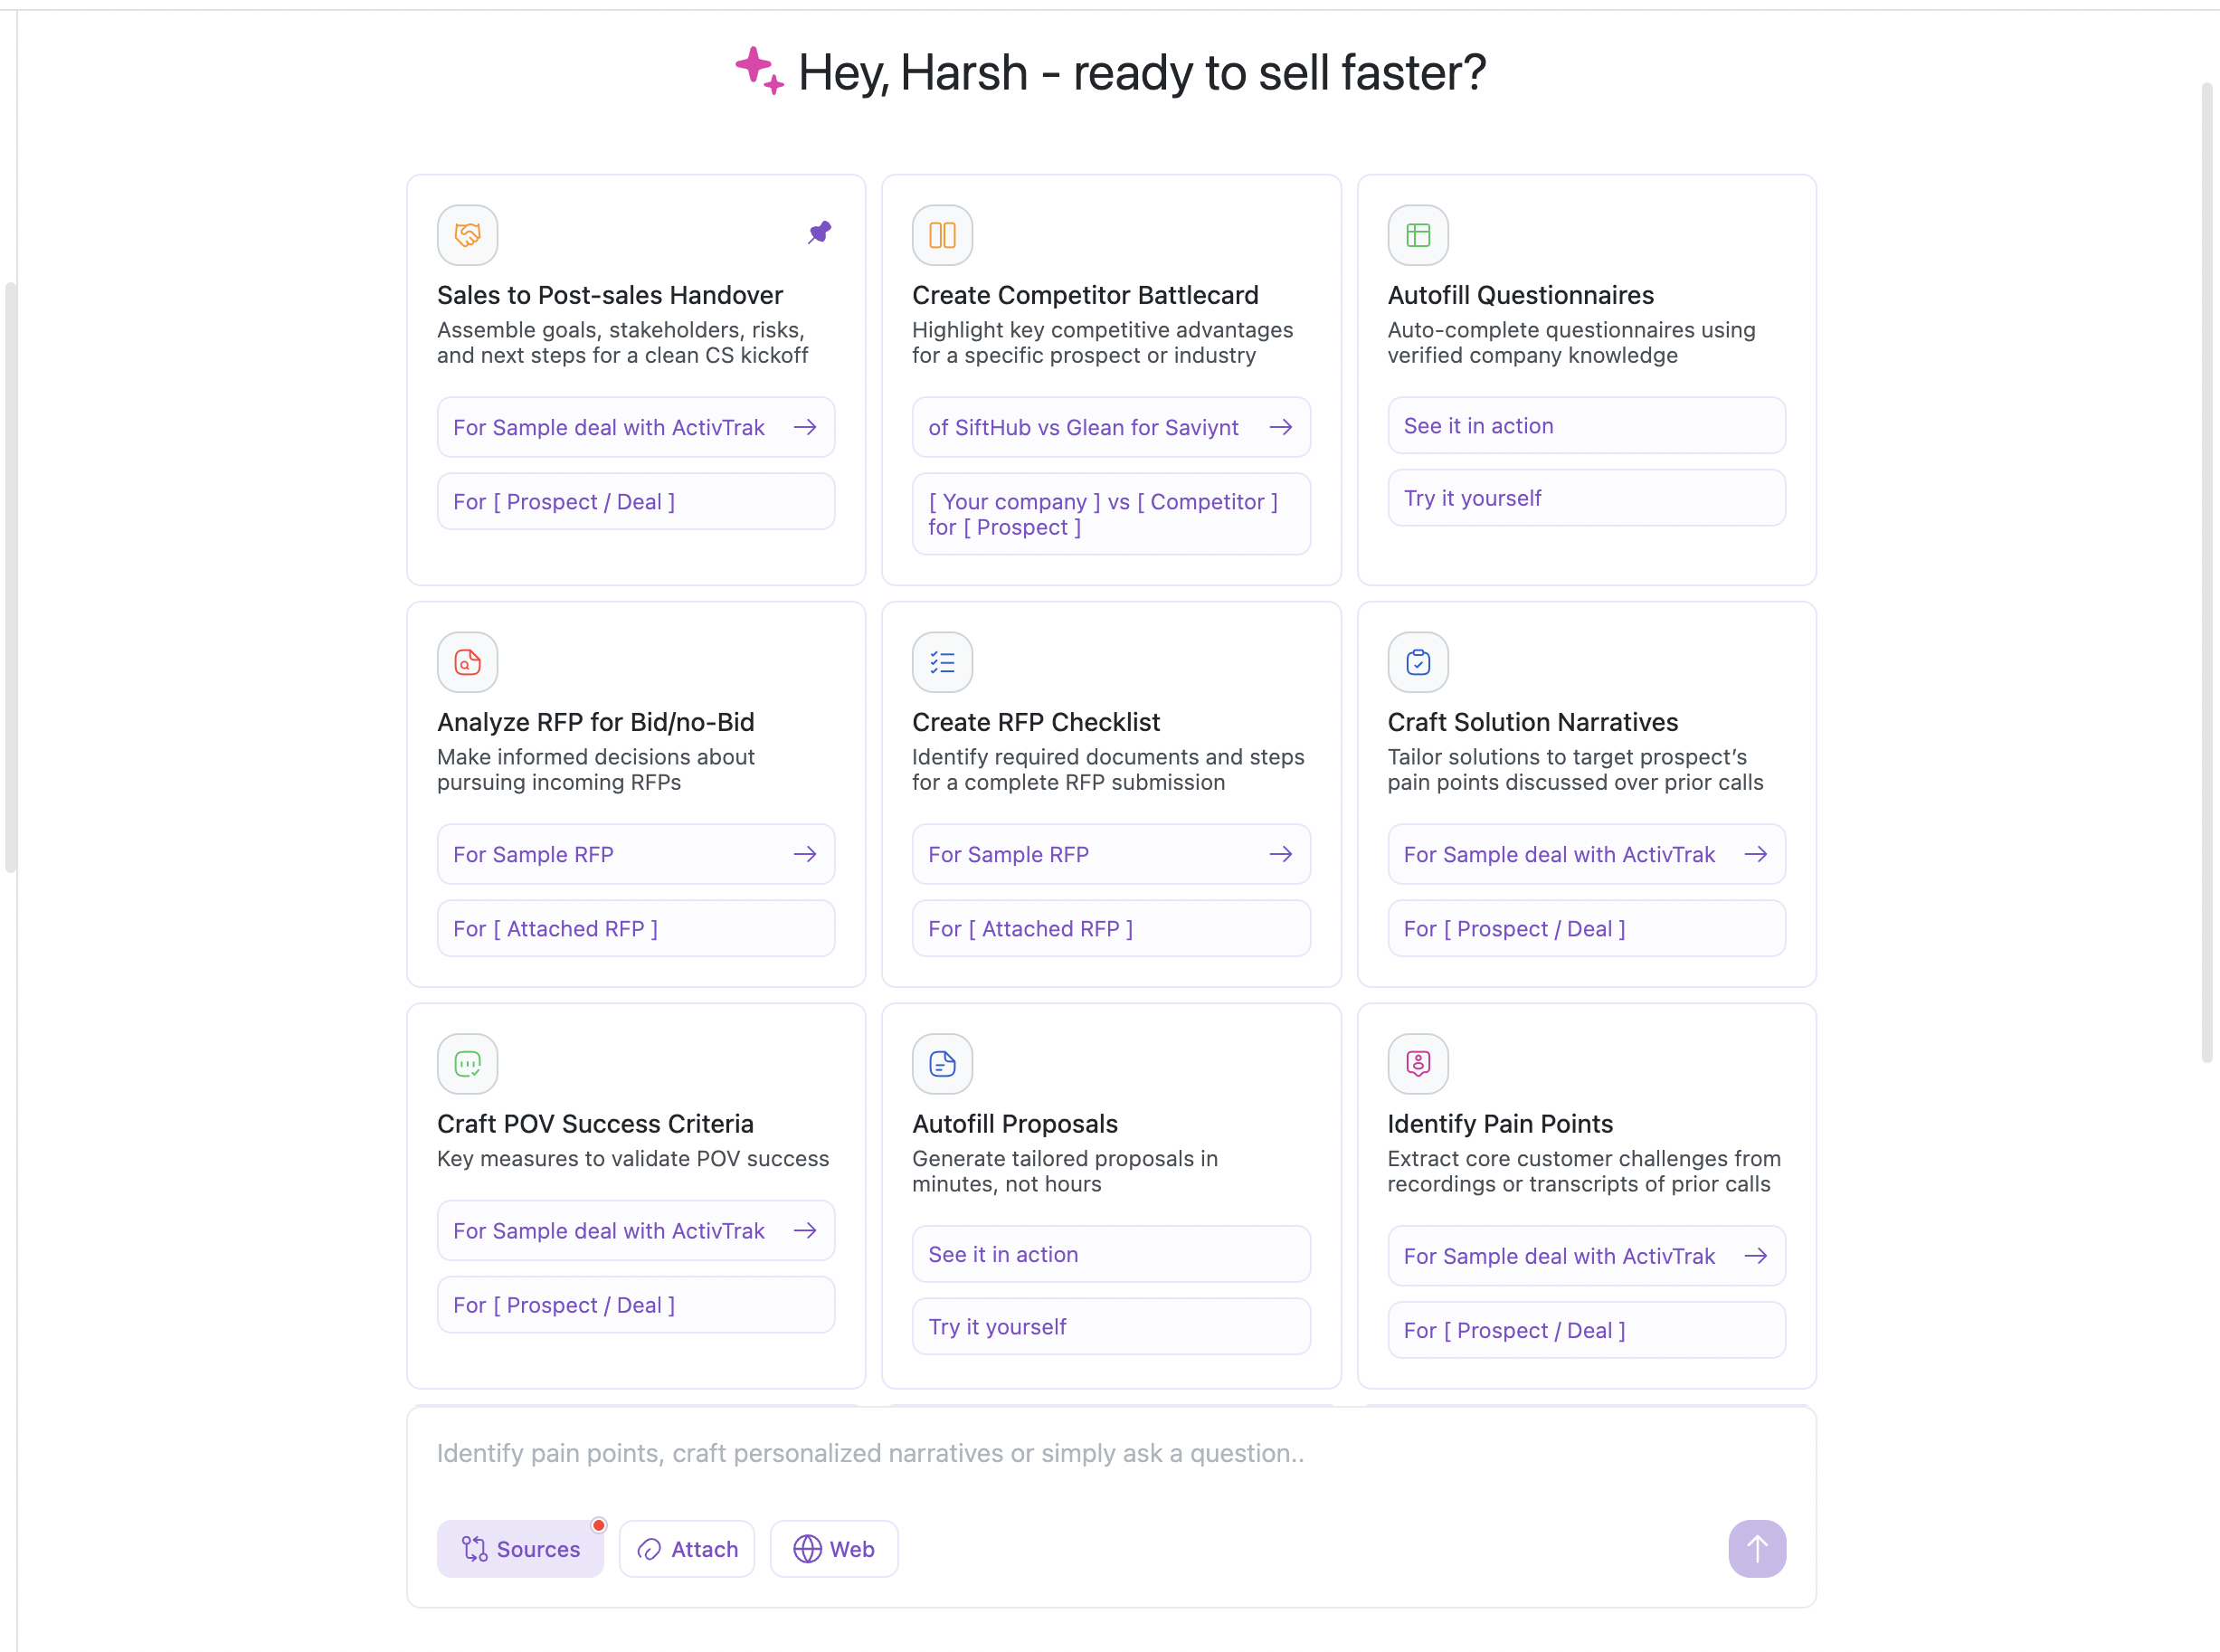Toggle the Web search option

833,1548
